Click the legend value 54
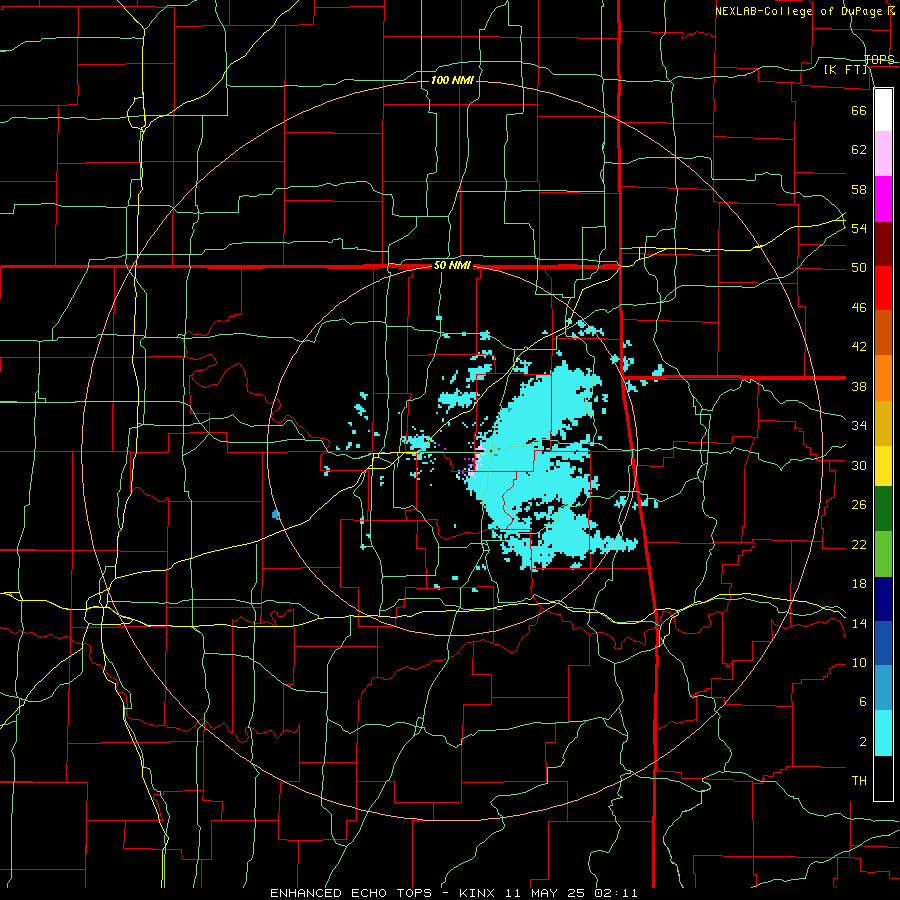Image resolution: width=900 pixels, height=900 pixels. click(x=859, y=228)
